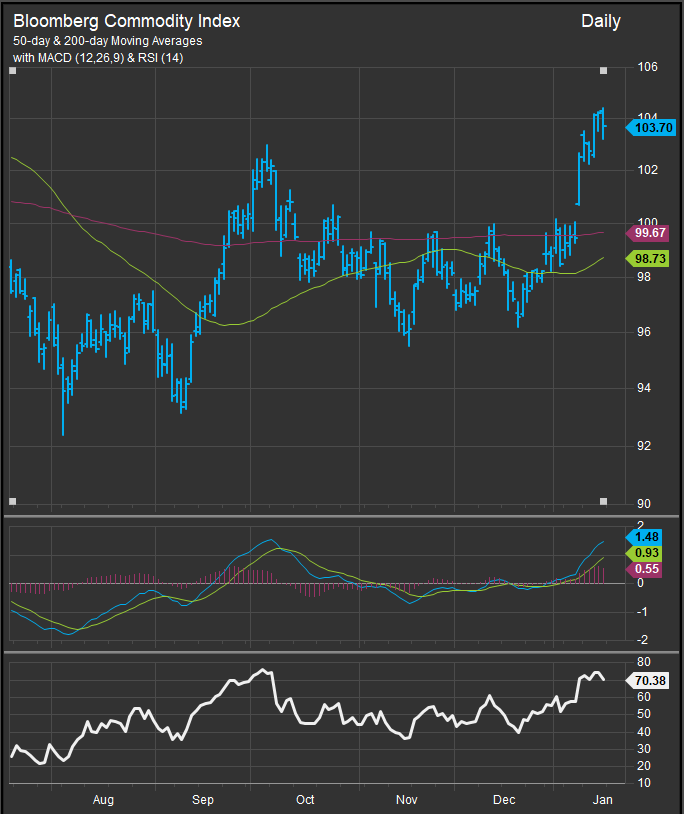
Task: Click the Dec label on the date axis
Action: coord(504,799)
